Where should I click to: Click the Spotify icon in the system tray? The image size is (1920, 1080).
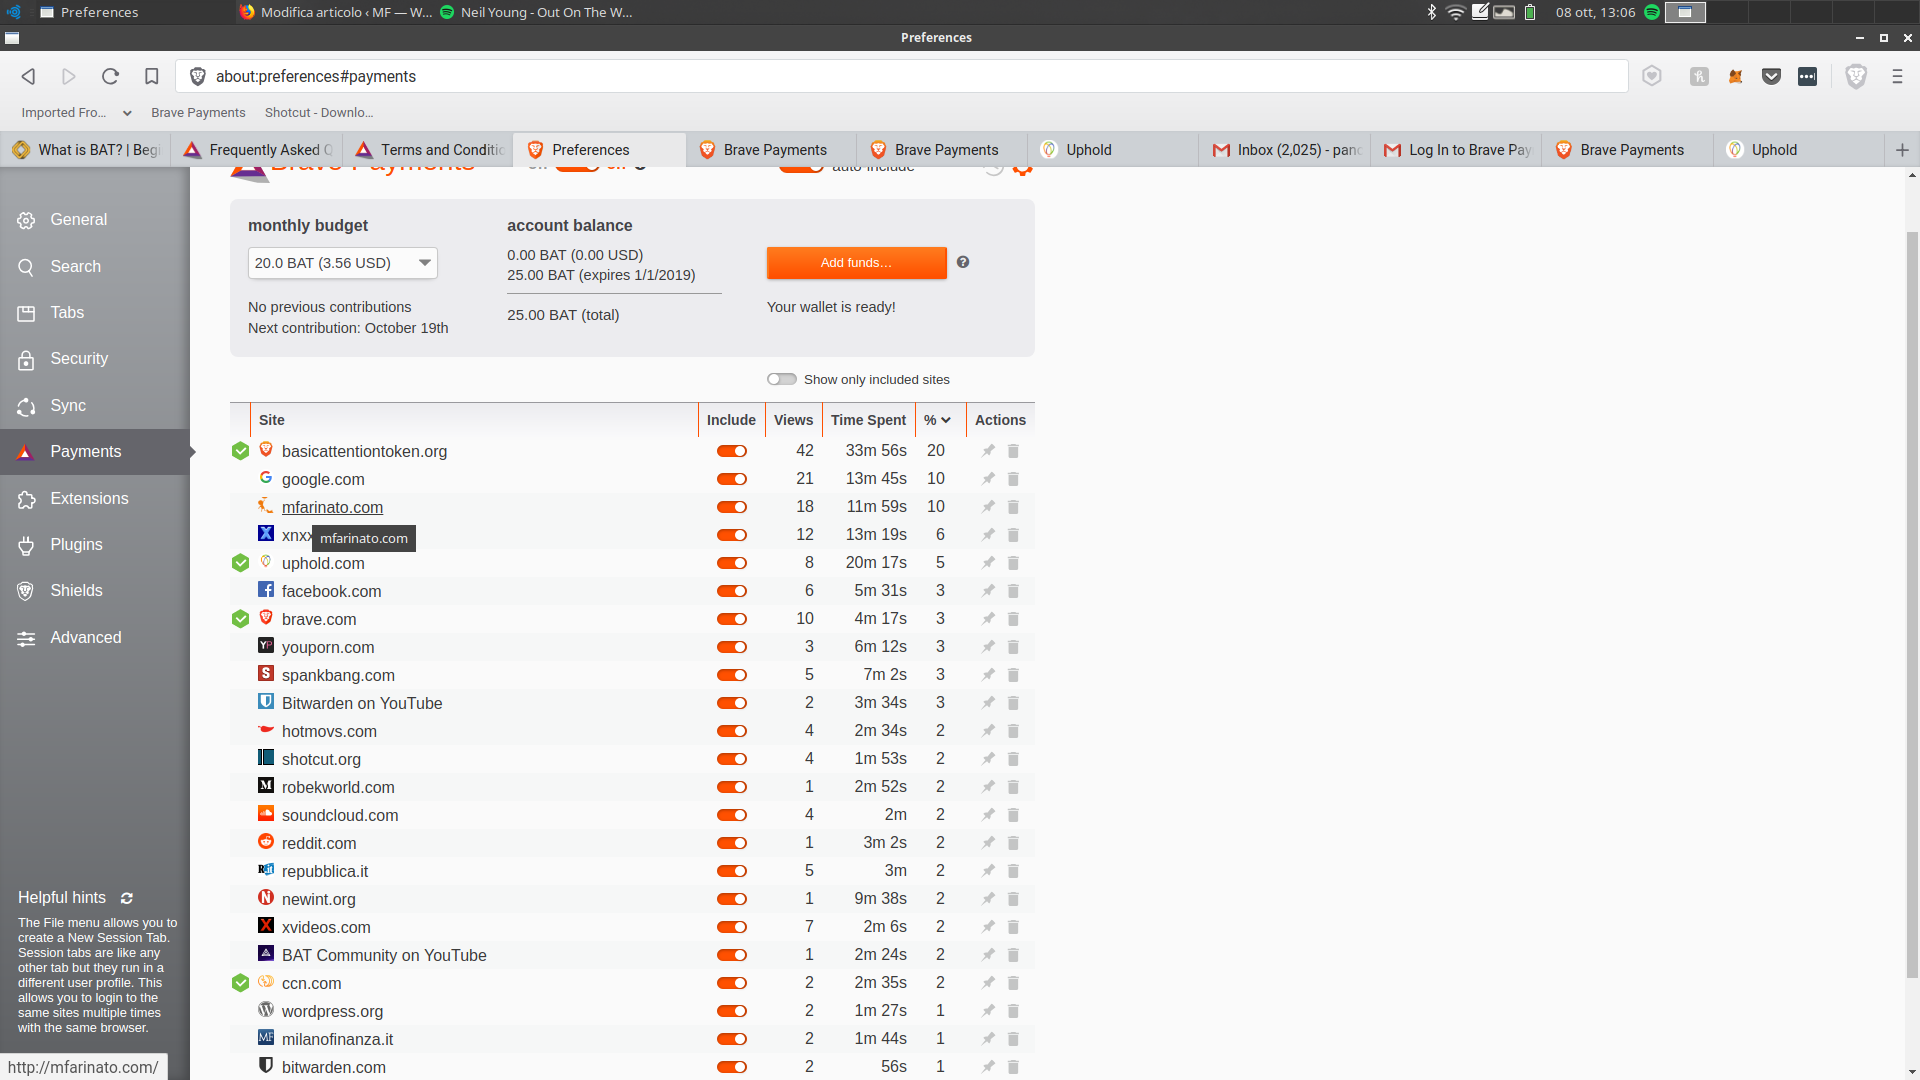pyautogui.click(x=1652, y=12)
